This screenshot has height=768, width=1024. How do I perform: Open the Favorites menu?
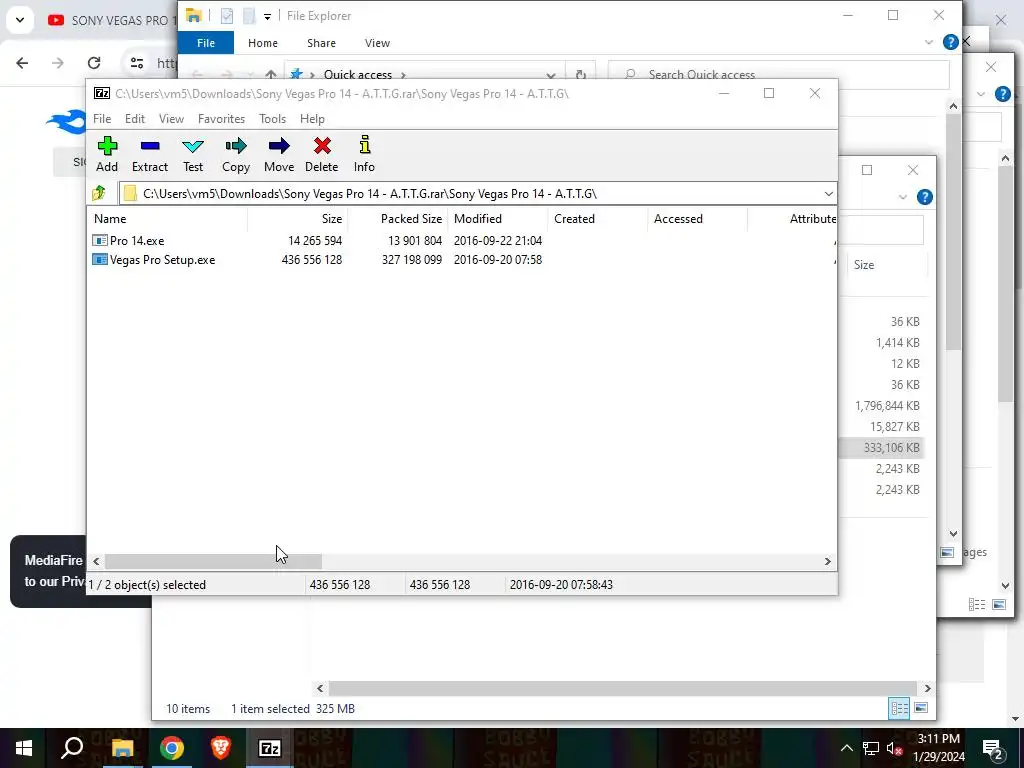pos(221,119)
